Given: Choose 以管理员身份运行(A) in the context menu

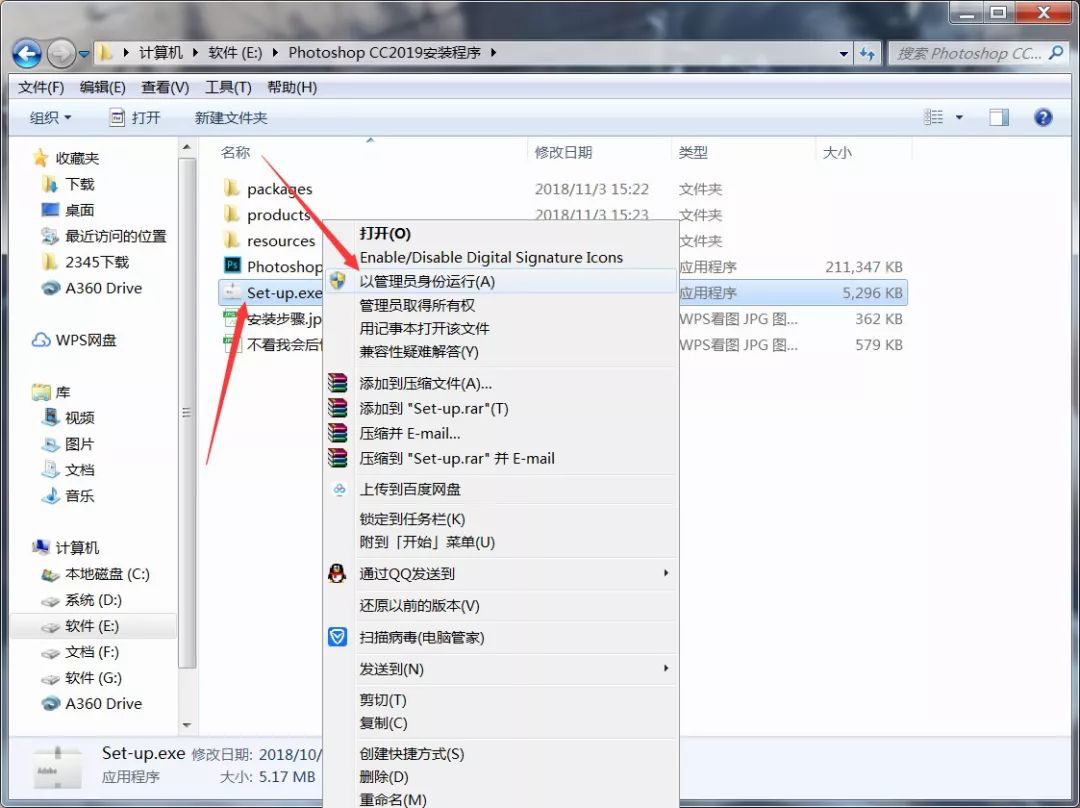Looking at the screenshot, I should coord(501,281).
